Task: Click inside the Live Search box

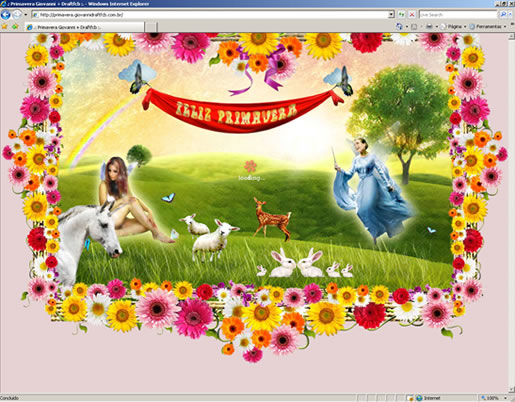Action: coord(458,15)
